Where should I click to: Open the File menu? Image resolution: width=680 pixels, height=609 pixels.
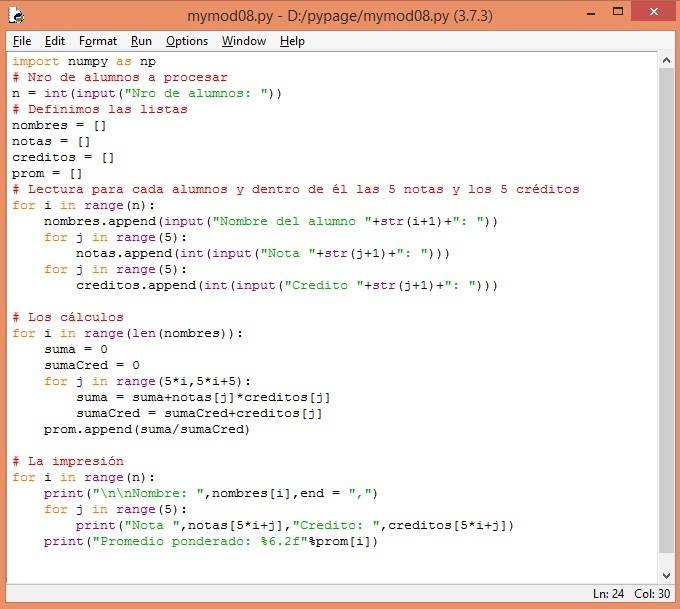22,41
